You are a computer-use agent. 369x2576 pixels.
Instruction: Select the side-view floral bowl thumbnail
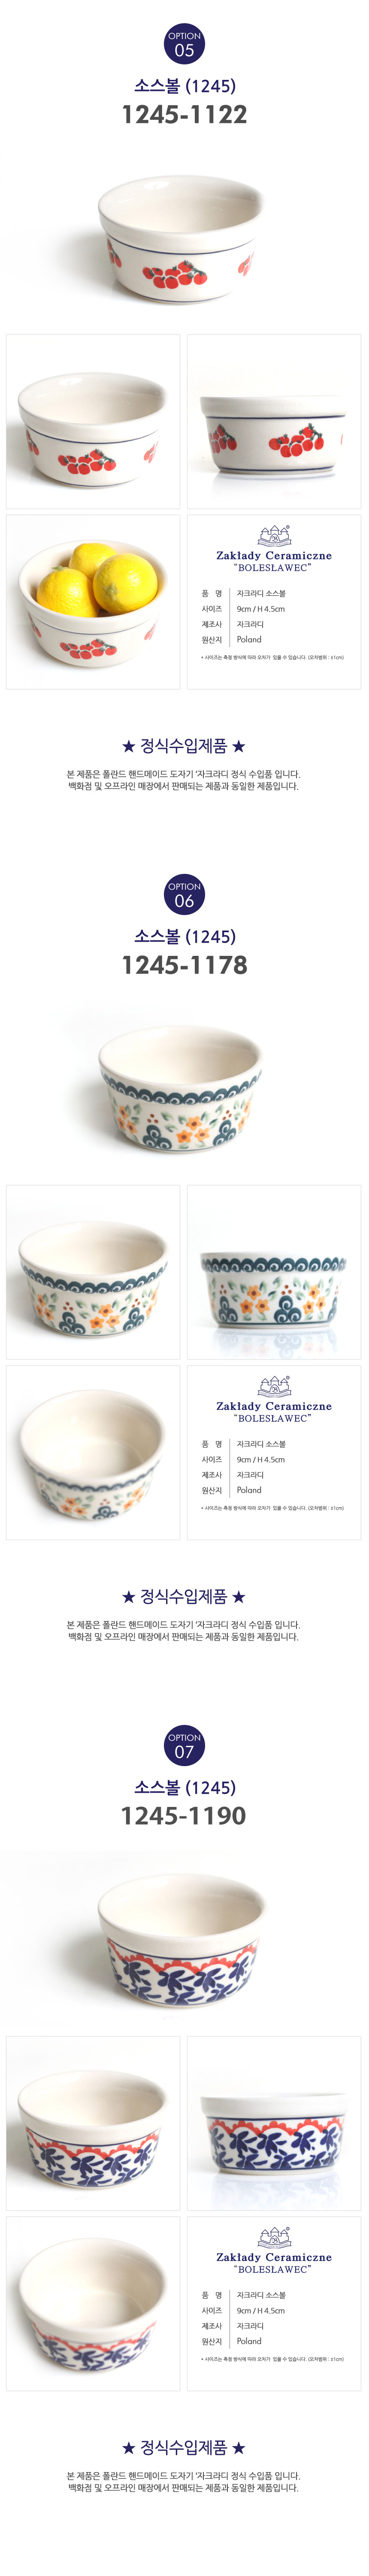point(274,1272)
